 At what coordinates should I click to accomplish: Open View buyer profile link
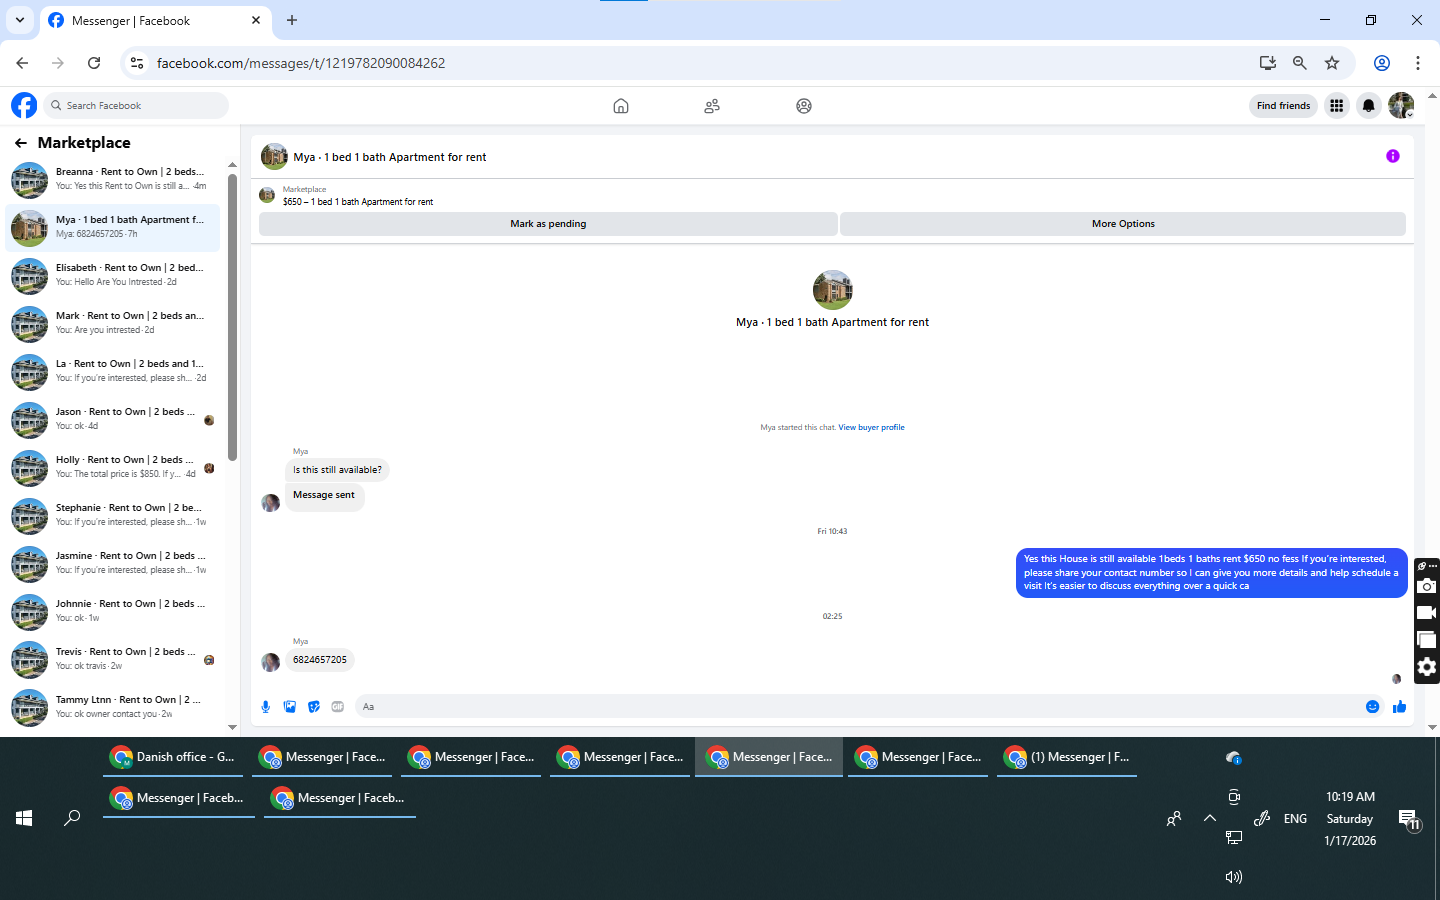click(x=871, y=427)
